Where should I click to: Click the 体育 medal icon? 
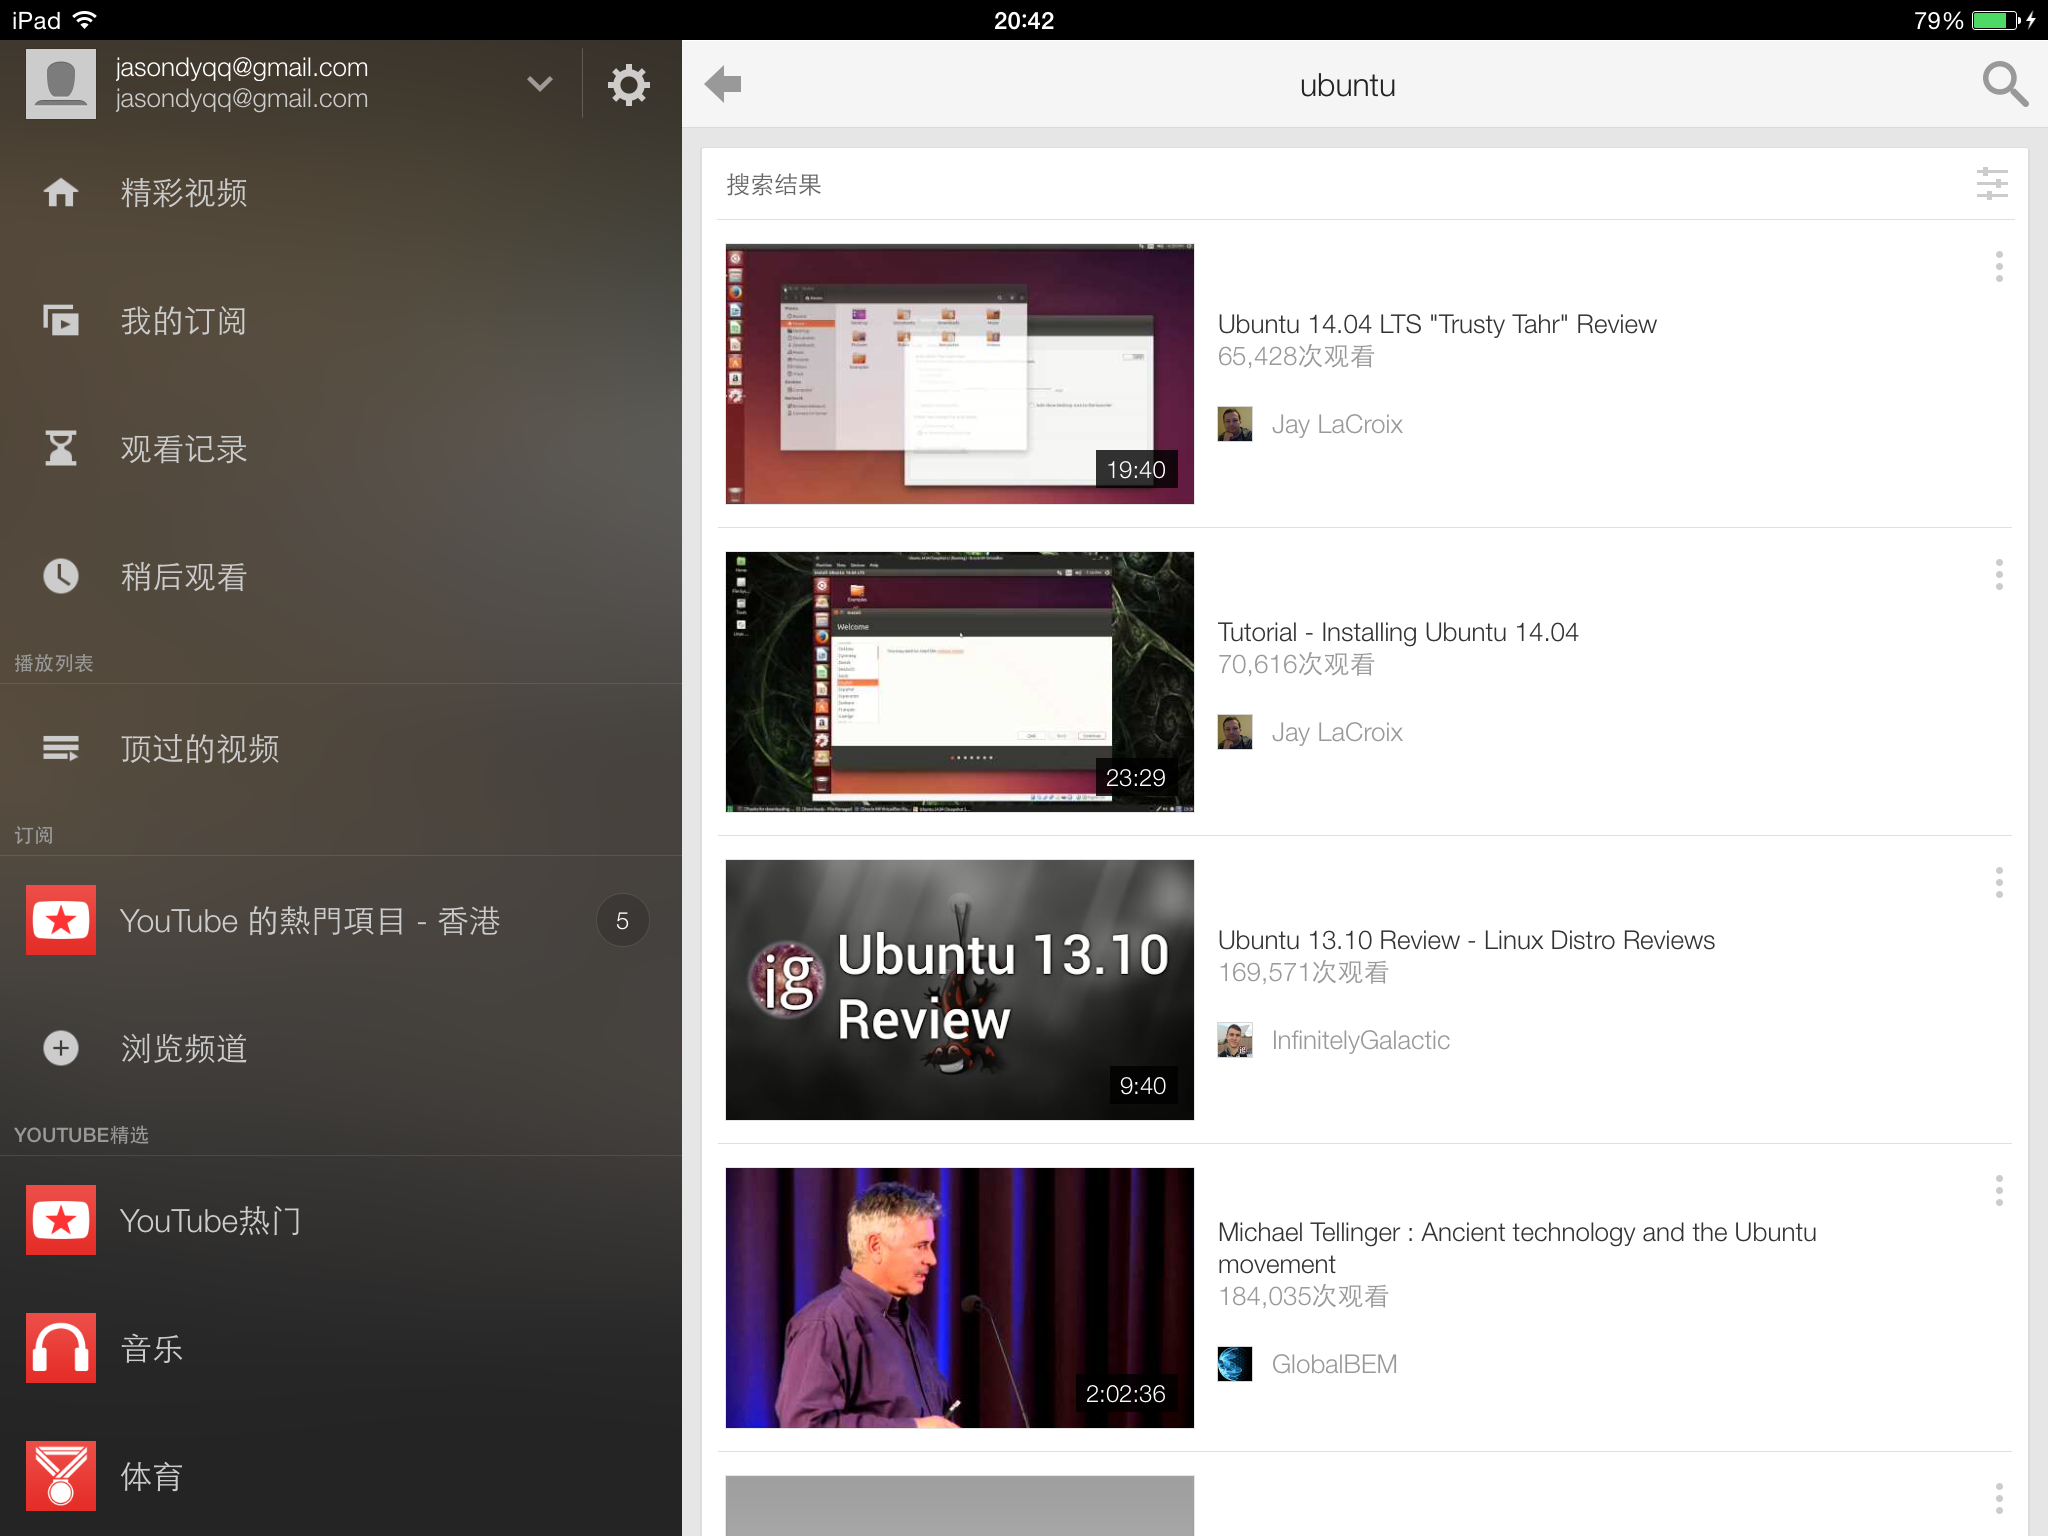tap(61, 1476)
